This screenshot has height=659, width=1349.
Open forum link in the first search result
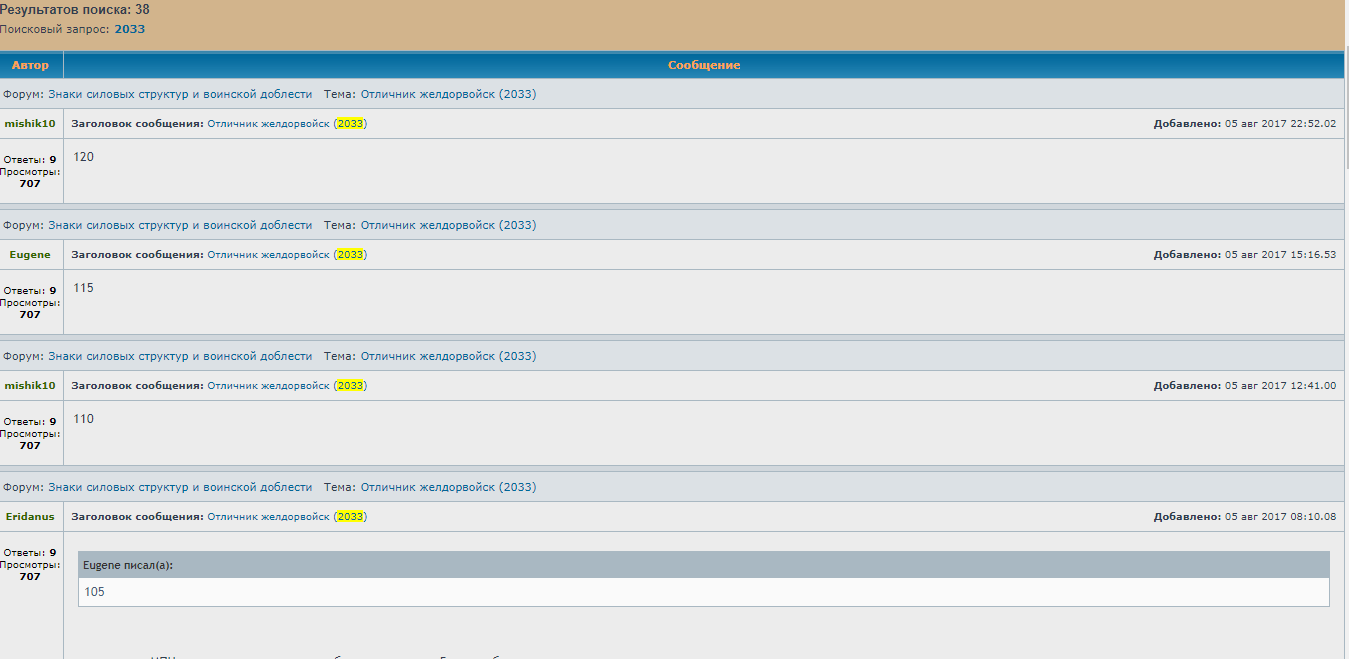point(180,94)
